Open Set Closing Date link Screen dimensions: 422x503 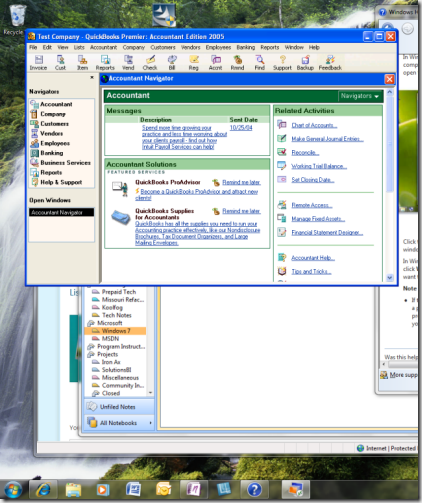(x=313, y=180)
